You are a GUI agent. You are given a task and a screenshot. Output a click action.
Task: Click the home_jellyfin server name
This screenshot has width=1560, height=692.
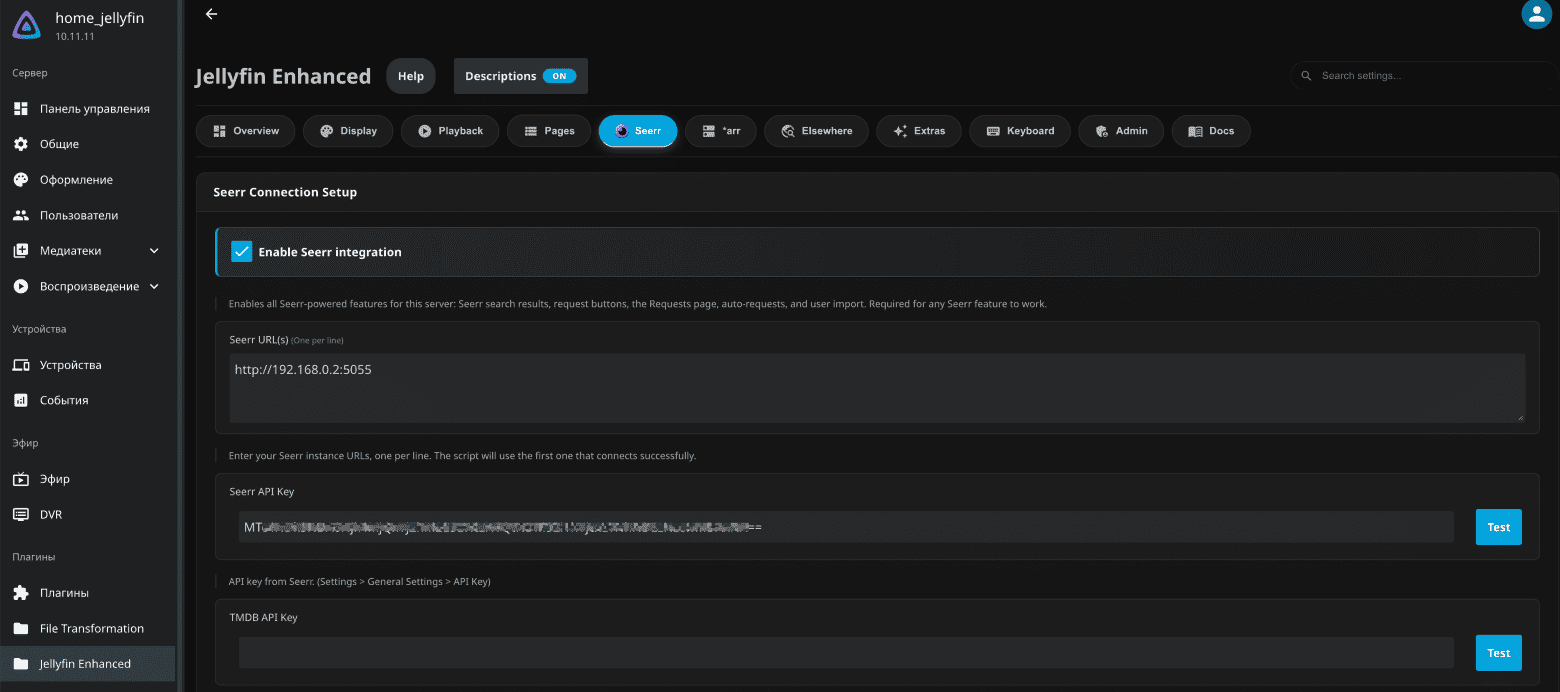click(x=100, y=18)
